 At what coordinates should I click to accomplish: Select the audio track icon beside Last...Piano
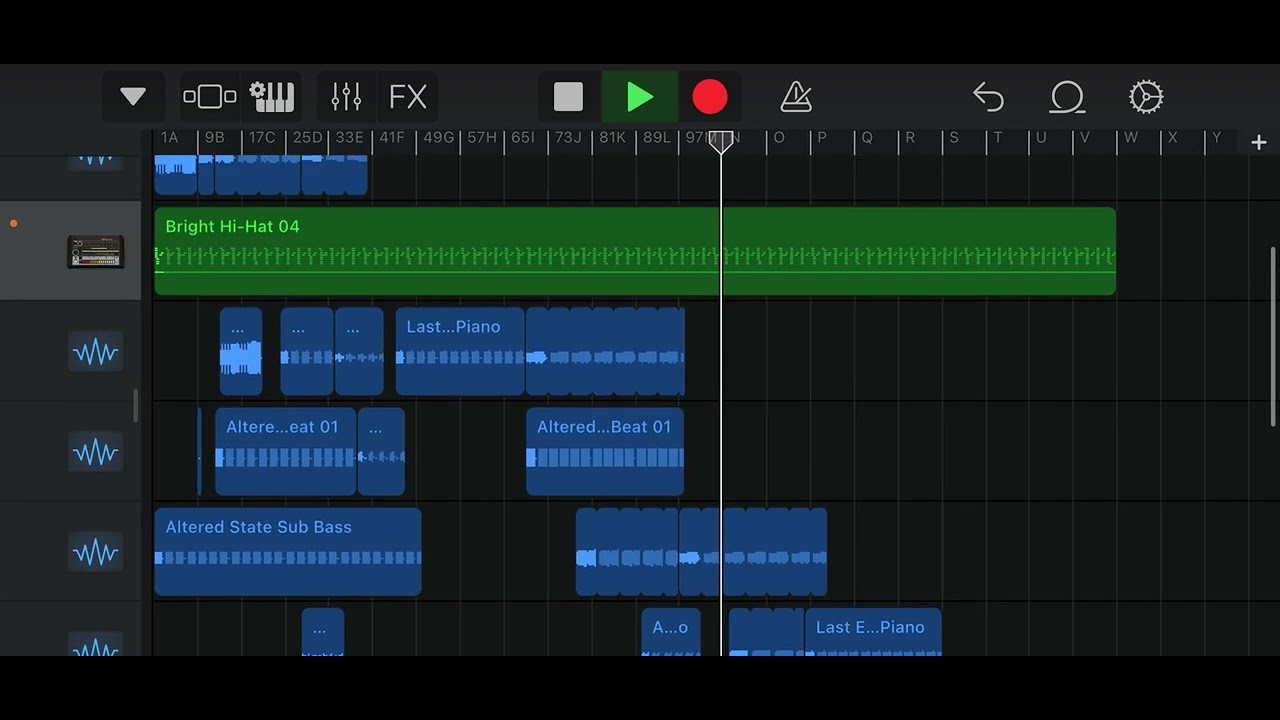click(x=96, y=352)
